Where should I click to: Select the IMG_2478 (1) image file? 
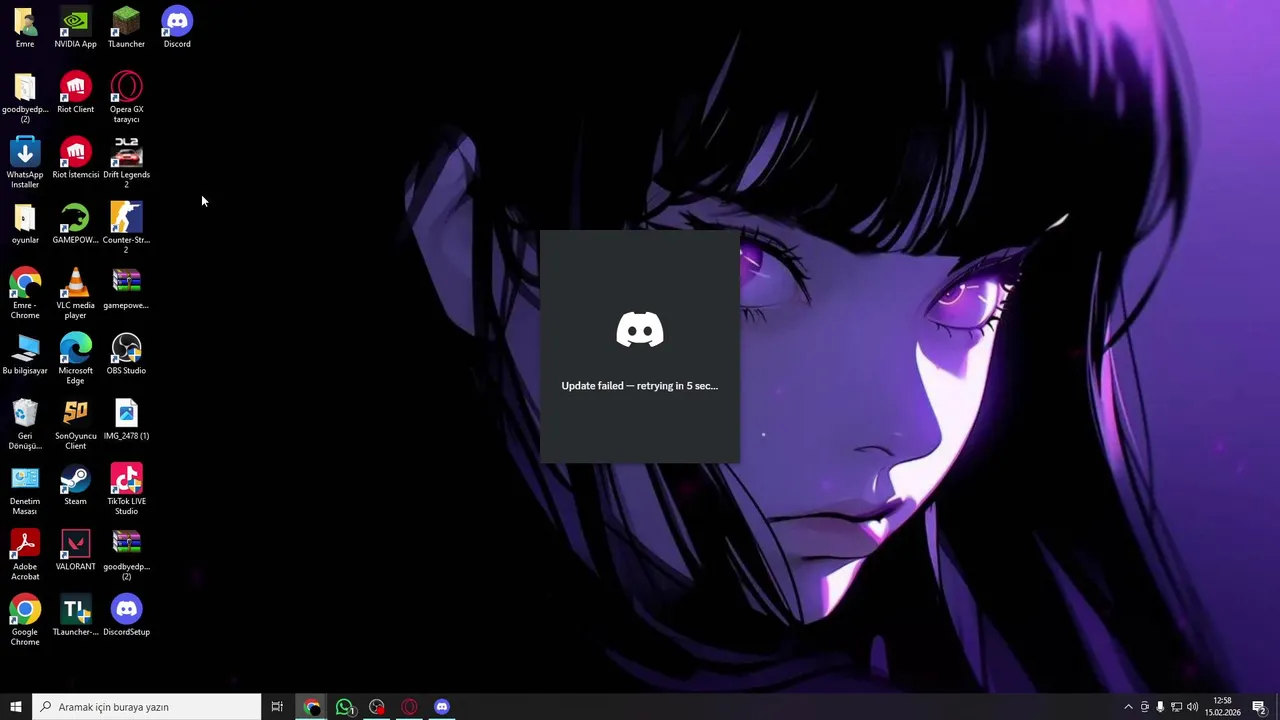pyautogui.click(x=126, y=419)
